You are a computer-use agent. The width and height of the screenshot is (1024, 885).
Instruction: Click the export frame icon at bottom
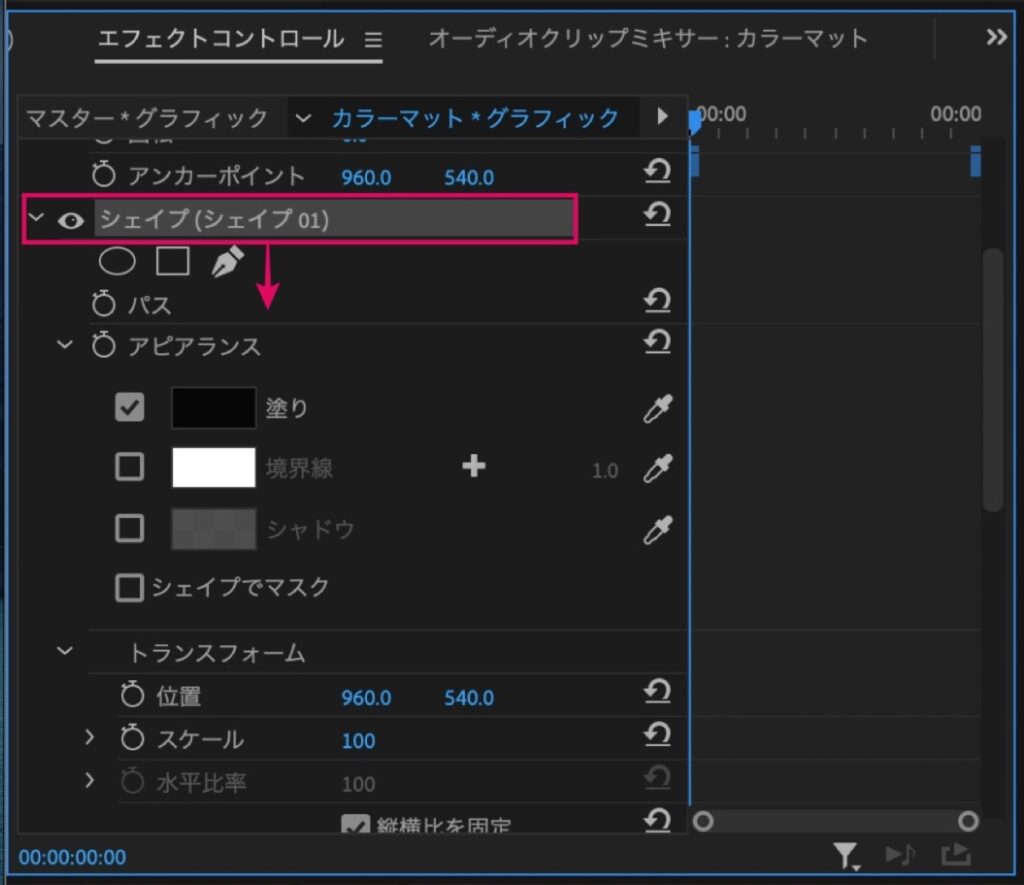956,854
